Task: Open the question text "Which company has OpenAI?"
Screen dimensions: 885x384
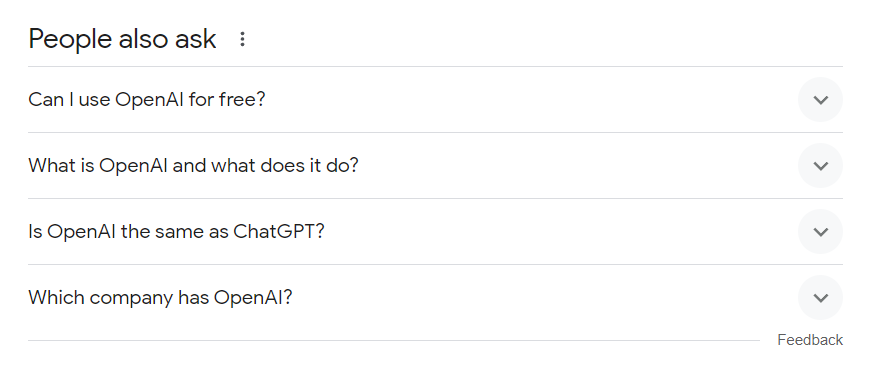Action: [x=160, y=298]
